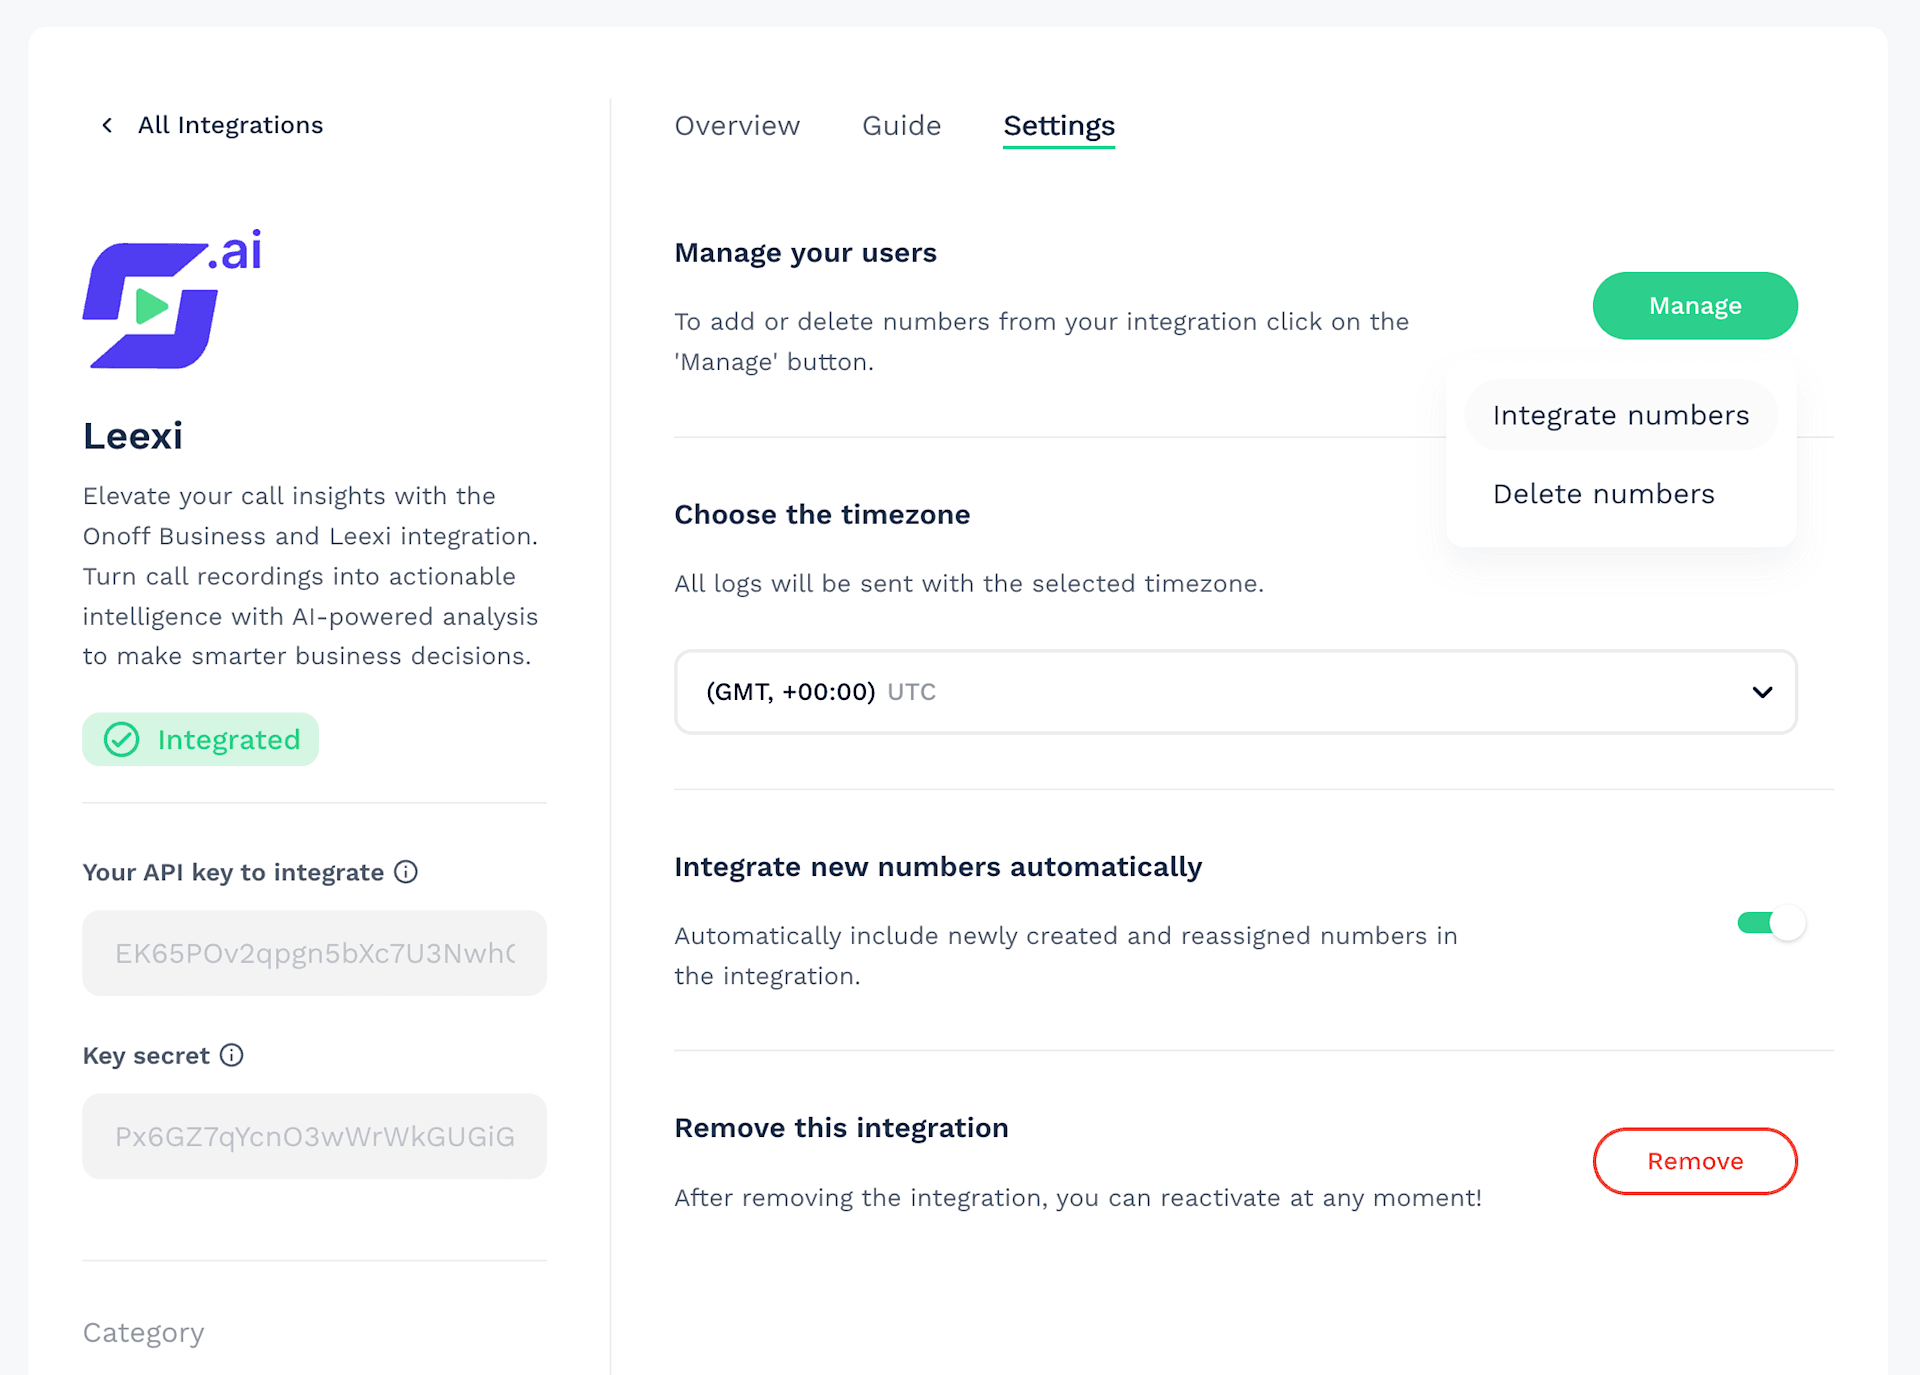Go back to All Integrations

(230, 125)
